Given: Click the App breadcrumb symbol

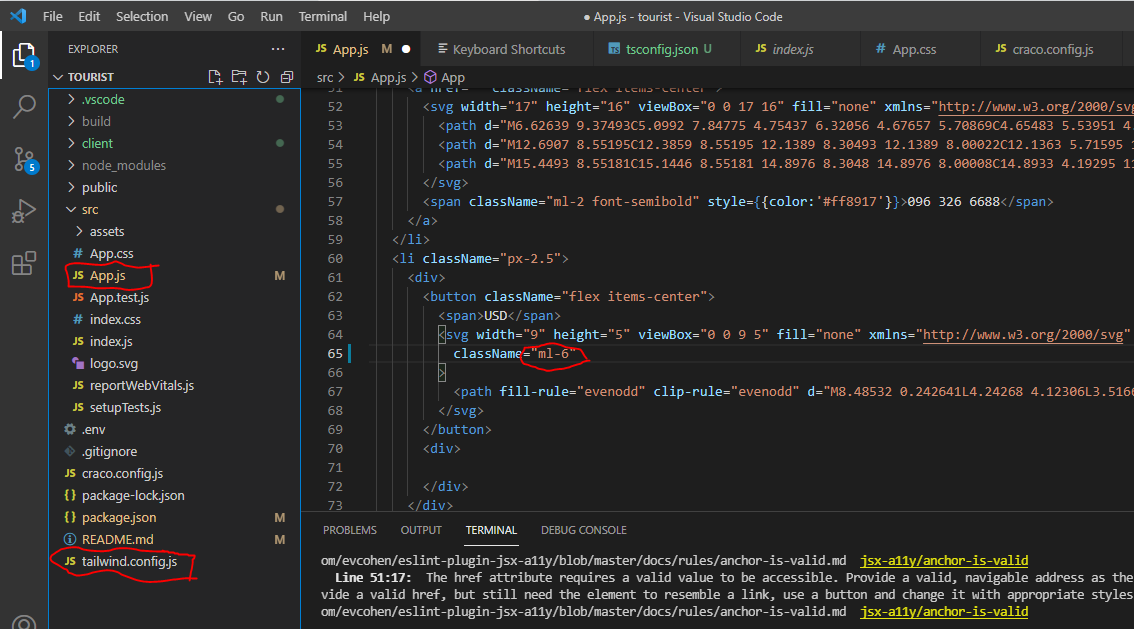Looking at the screenshot, I should click(453, 77).
